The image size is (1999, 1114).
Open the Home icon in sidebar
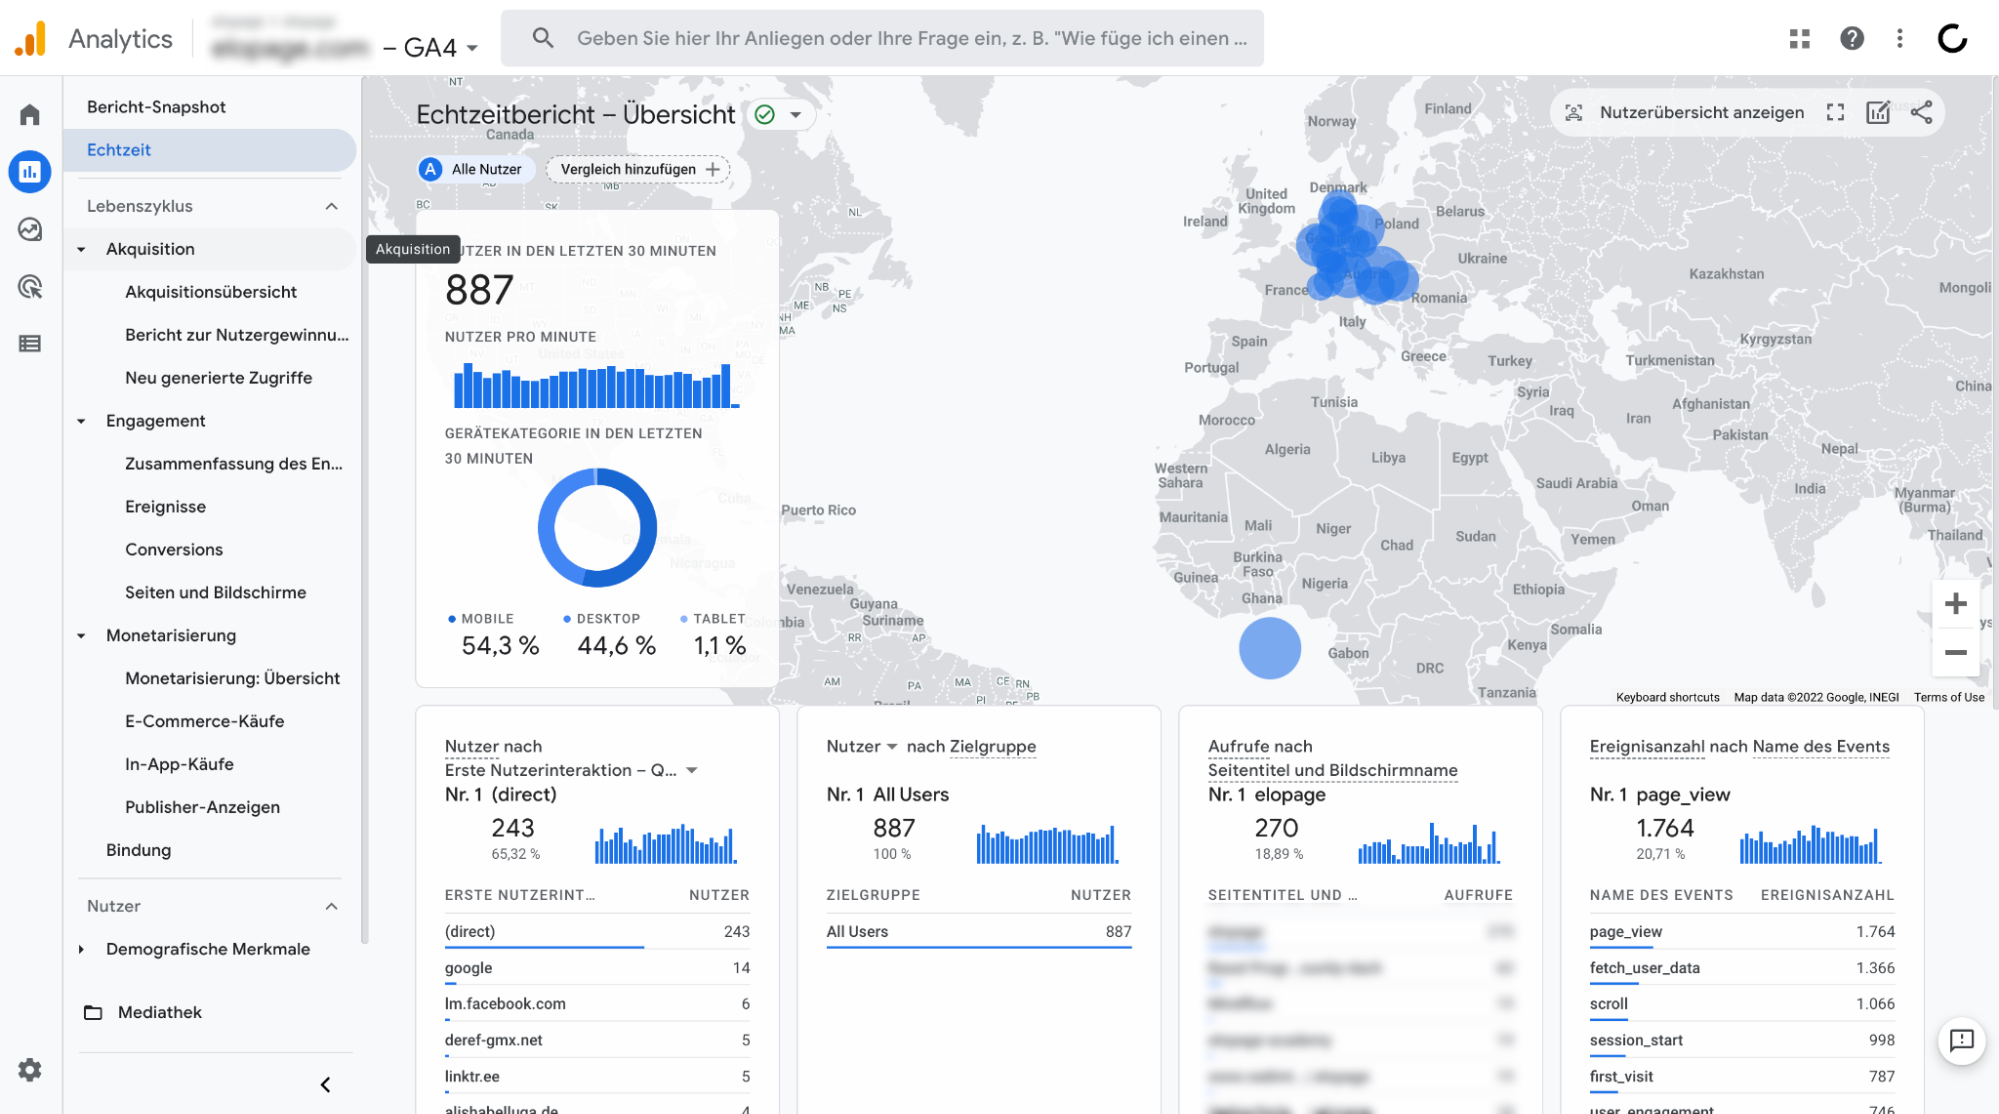pyautogui.click(x=30, y=115)
